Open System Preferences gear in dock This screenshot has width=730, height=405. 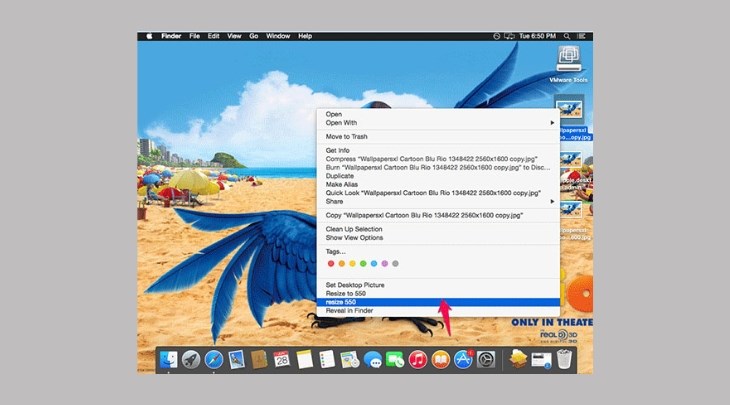click(487, 359)
